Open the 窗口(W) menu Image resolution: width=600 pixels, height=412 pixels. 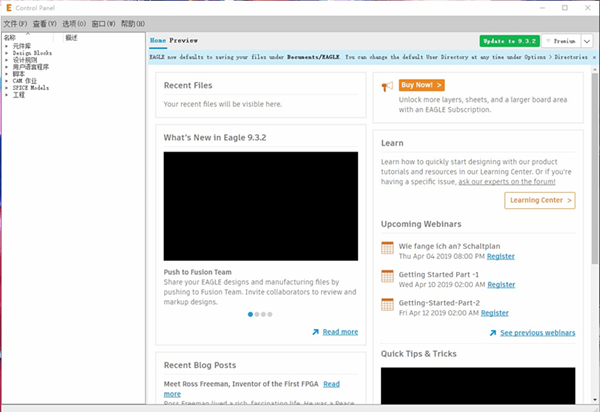tap(103, 24)
